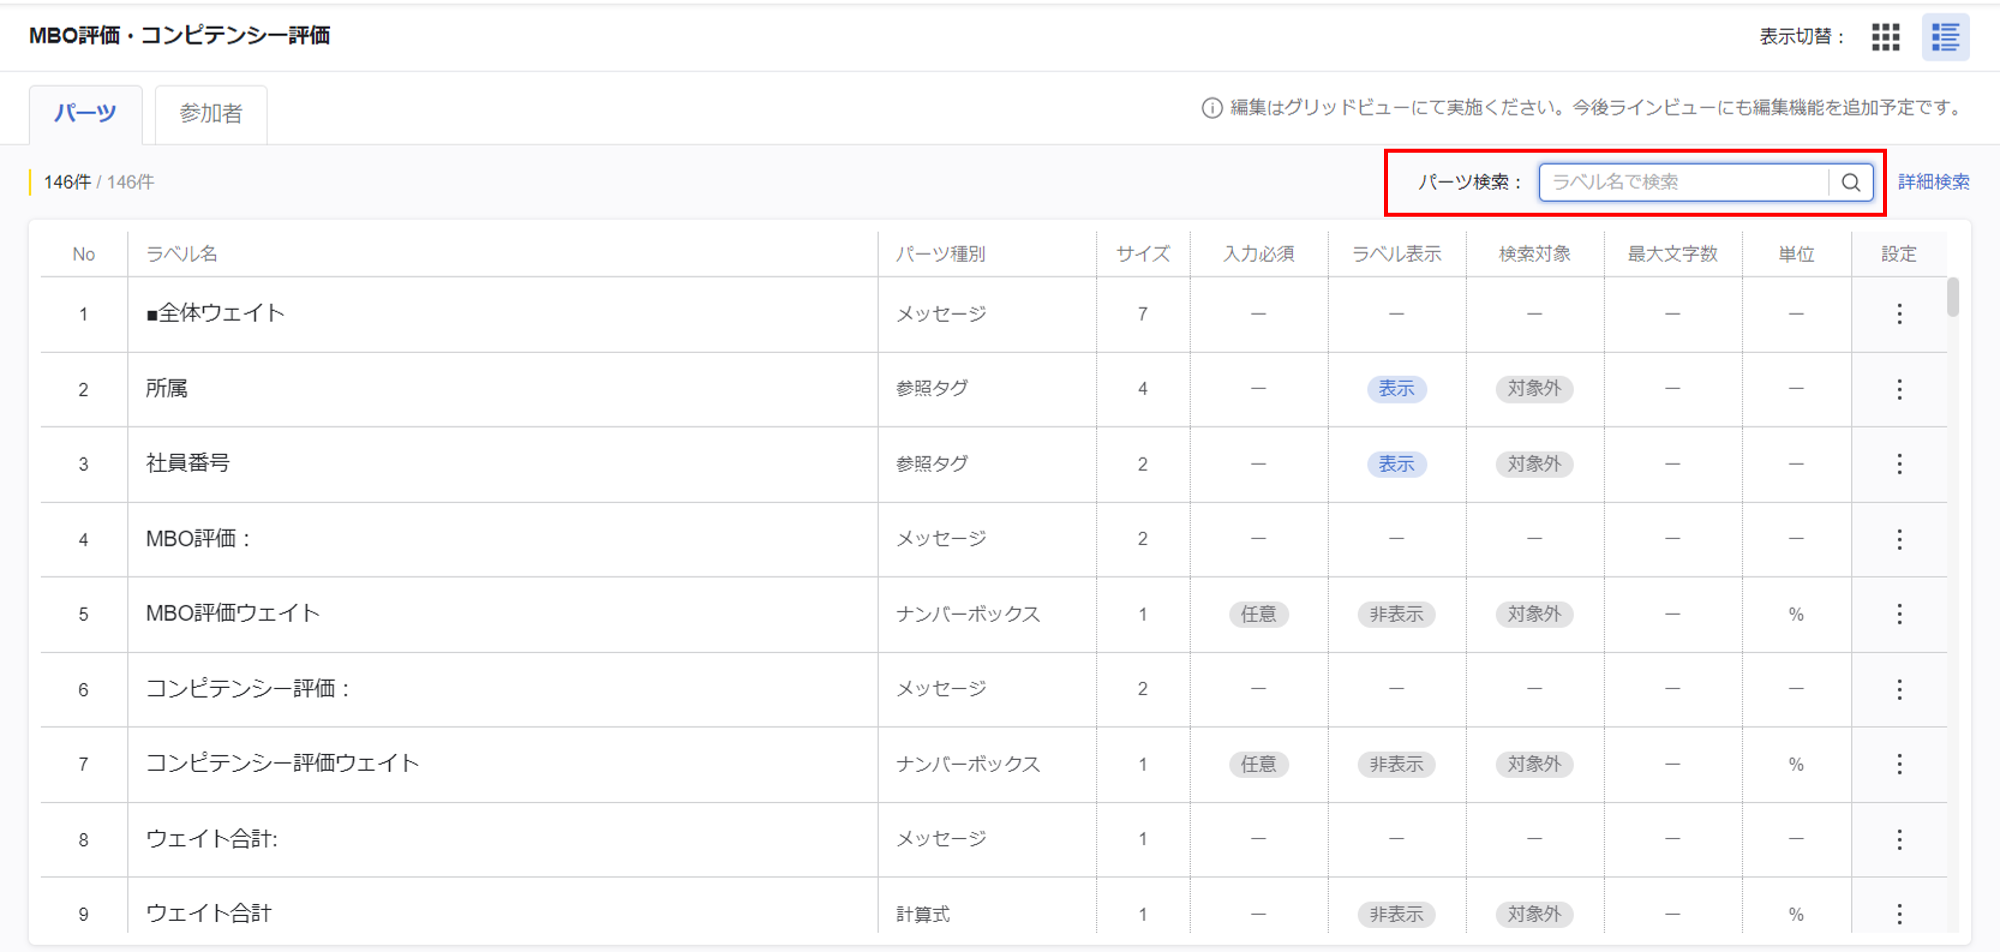Click the ラベル名 column header
This screenshot has width=2000, height=952.
[x=182, y=254]
